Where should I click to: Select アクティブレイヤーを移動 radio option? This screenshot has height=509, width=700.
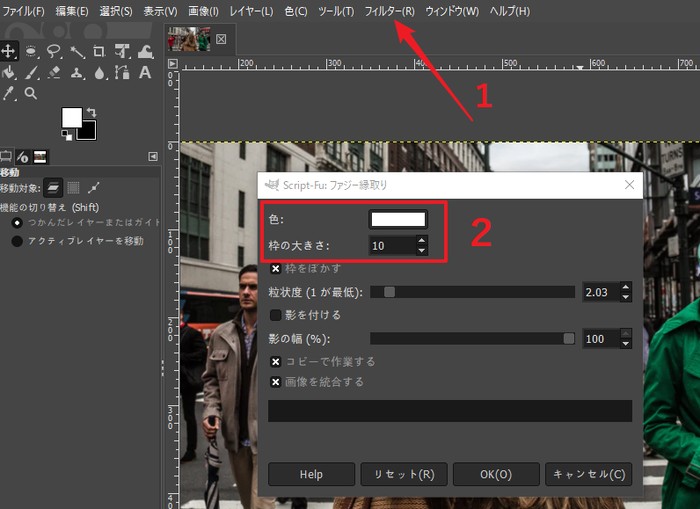tap(78, 241)
